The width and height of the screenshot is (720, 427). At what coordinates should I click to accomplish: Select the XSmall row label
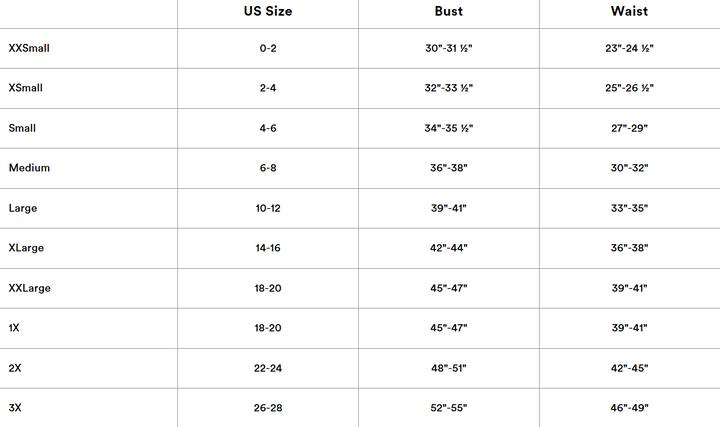(x=25, y=88)
